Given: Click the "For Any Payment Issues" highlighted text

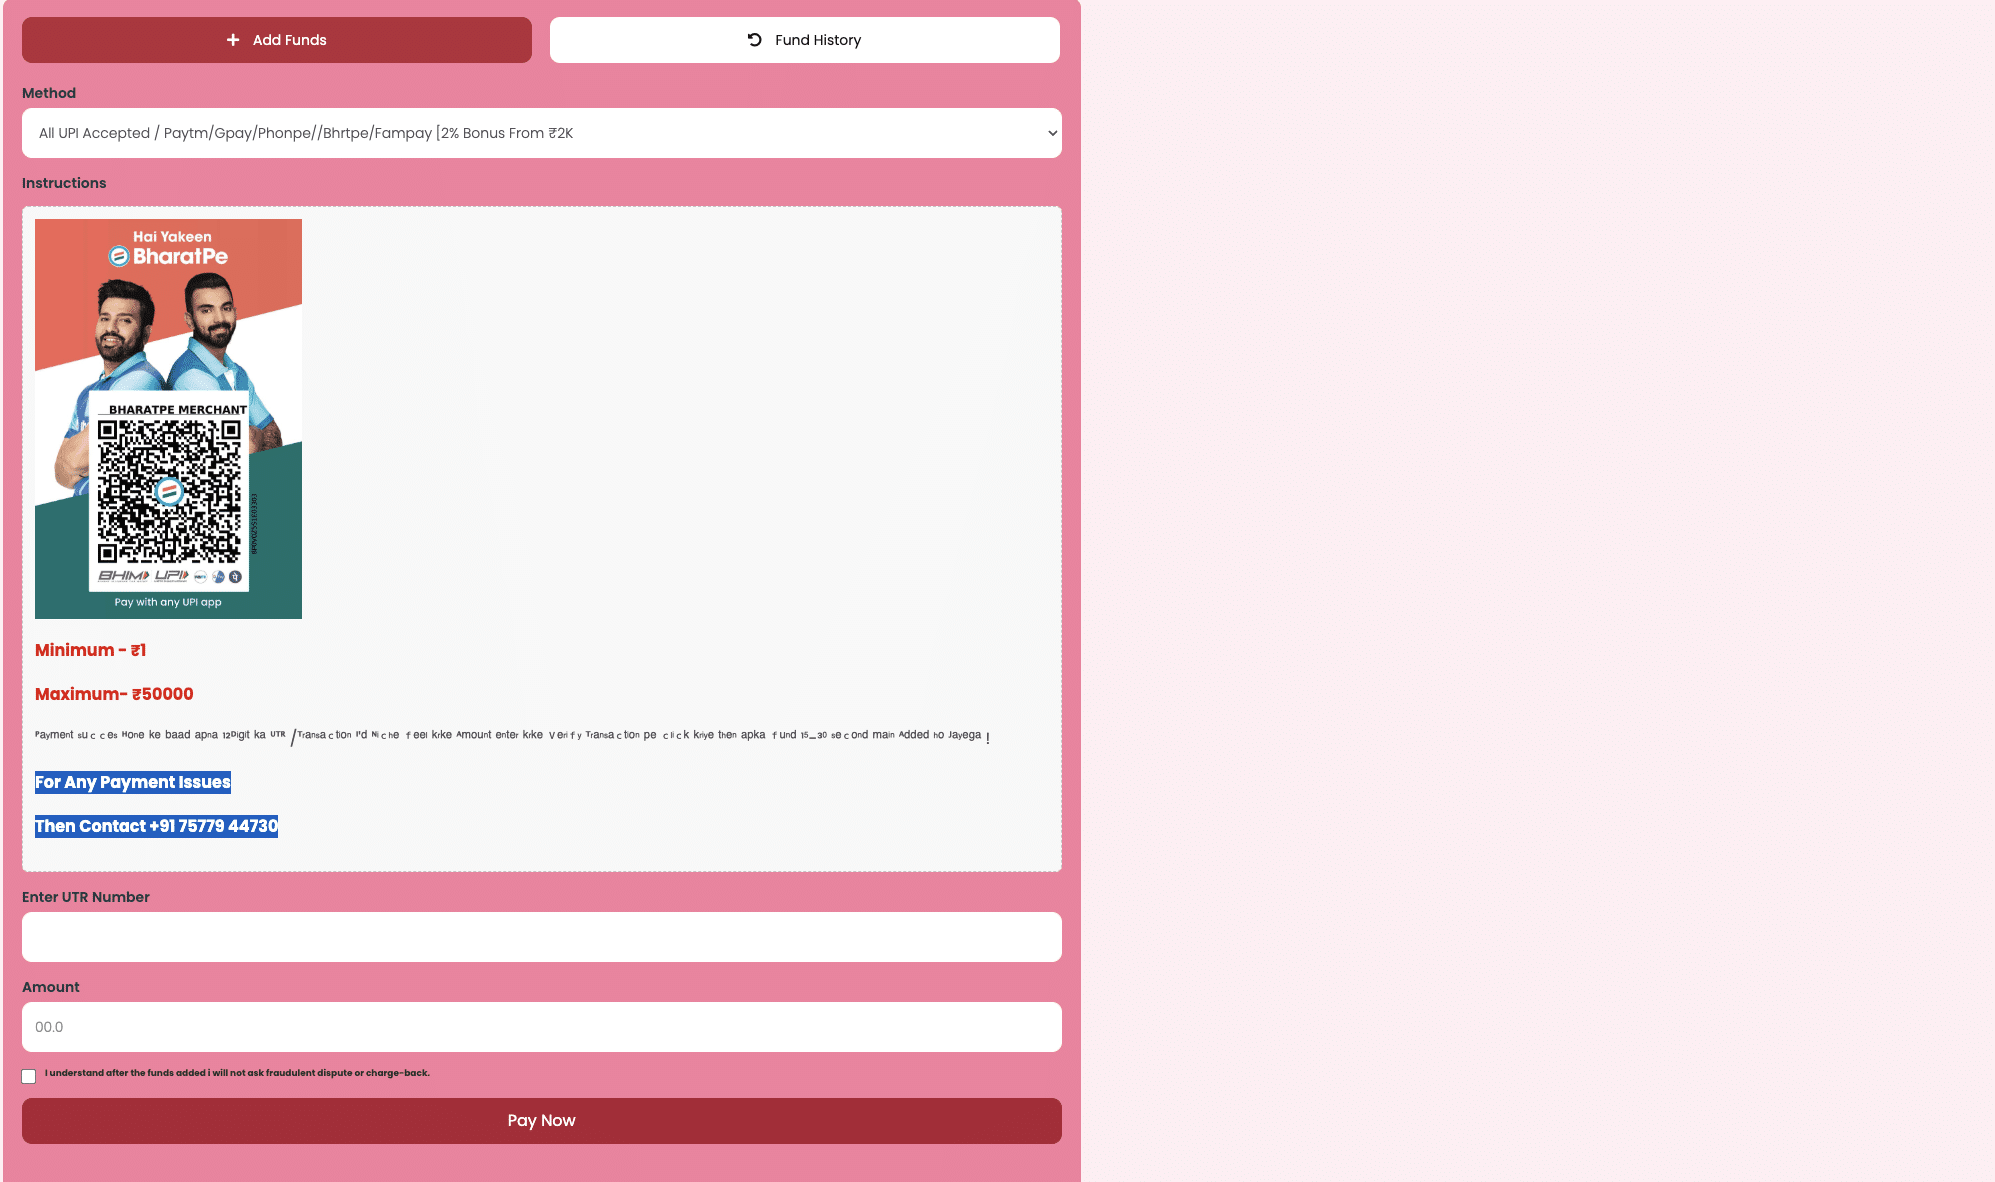Looking at the screenshot, I should [x=133, y=782].
